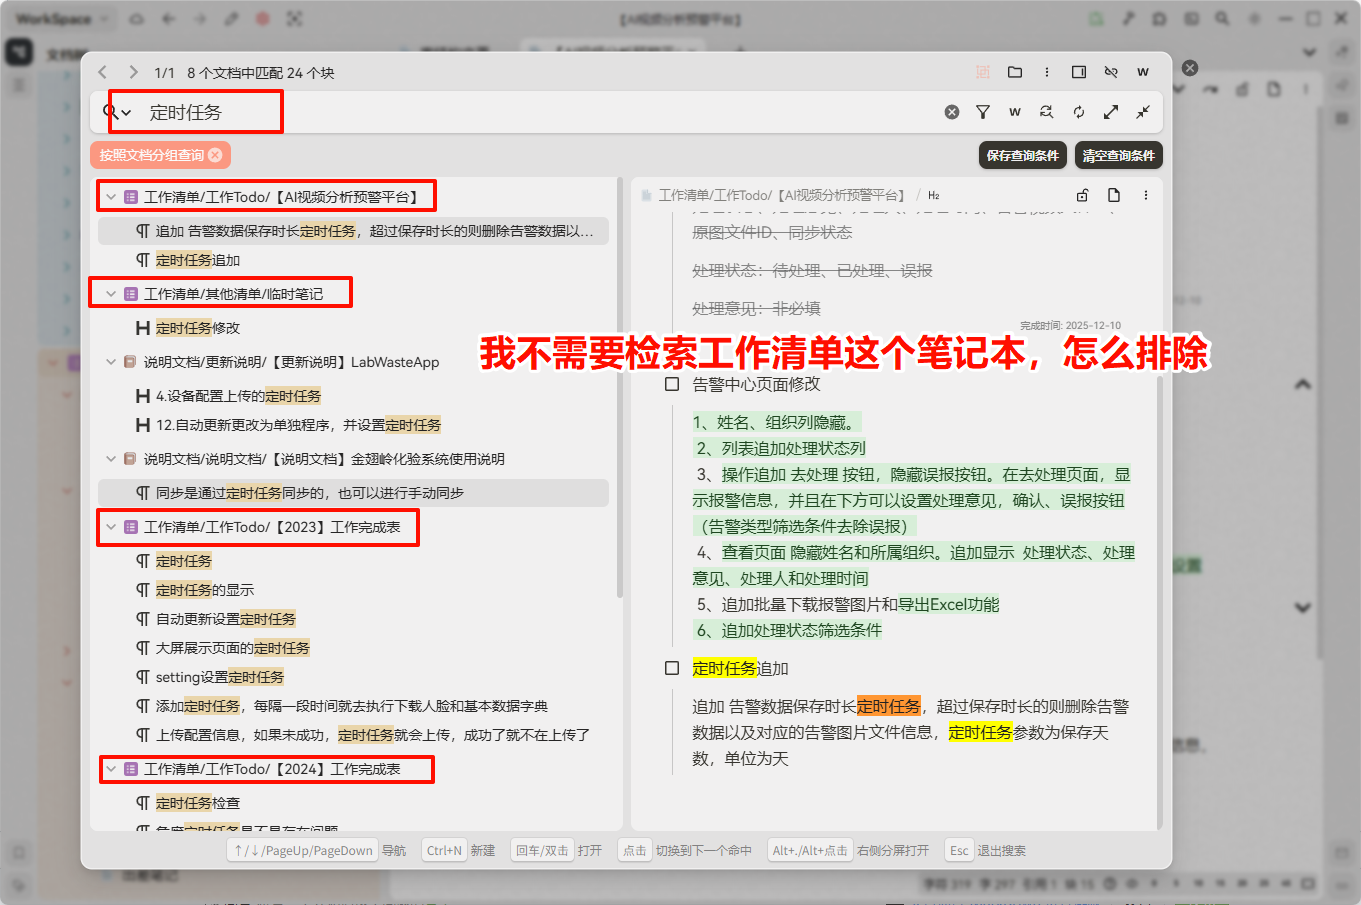
Task: Click the unlink icon in the search header
Action: click(x=1111, y=72)
